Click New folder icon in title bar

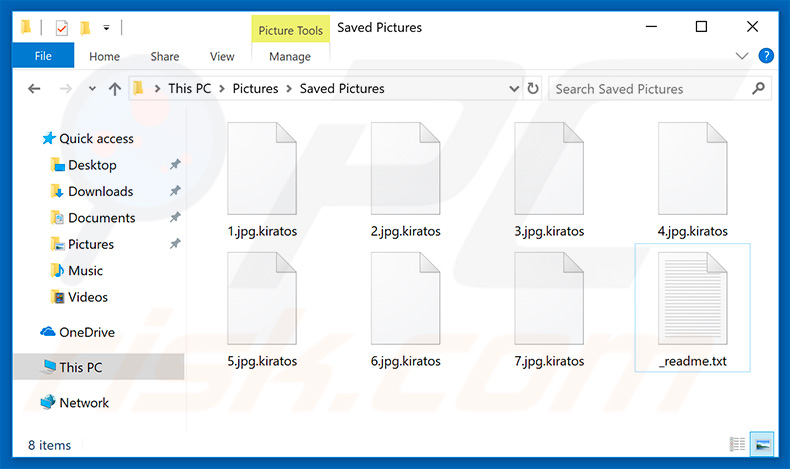tap(85, 27)
